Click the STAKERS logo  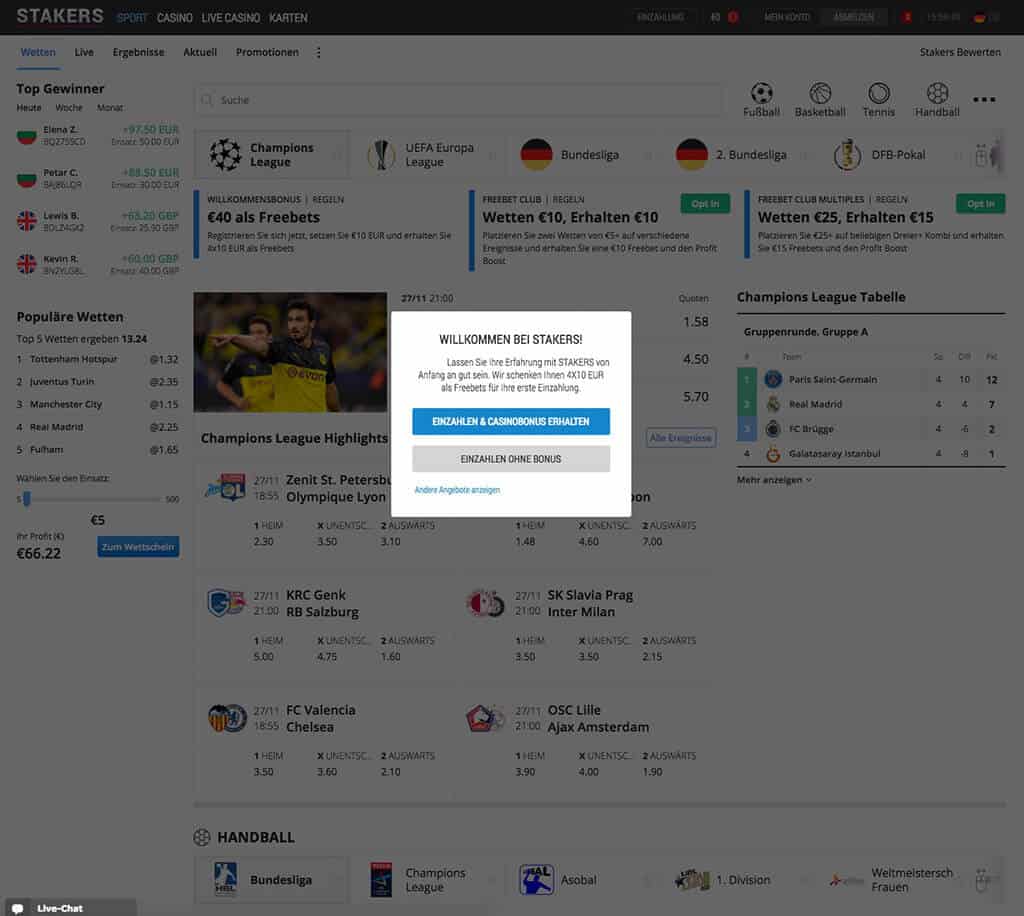click(x=59, y=16)
